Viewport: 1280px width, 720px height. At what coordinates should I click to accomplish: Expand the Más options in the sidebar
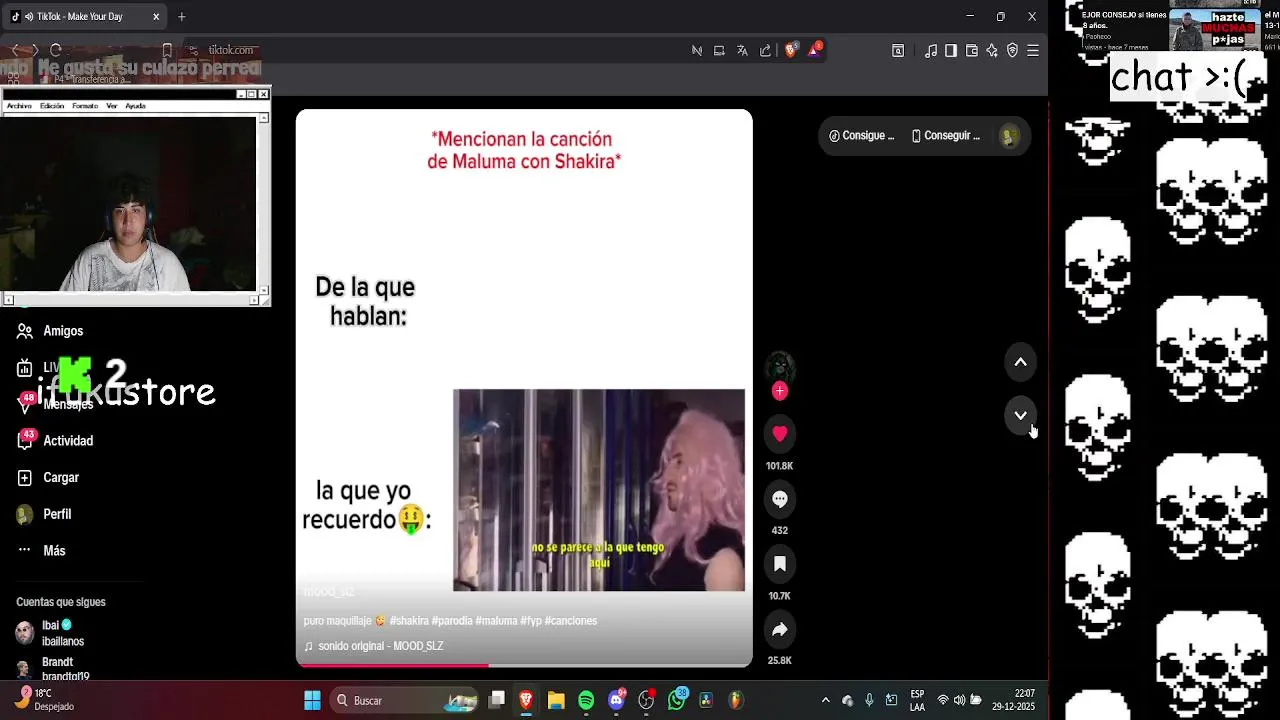(41, 551)
